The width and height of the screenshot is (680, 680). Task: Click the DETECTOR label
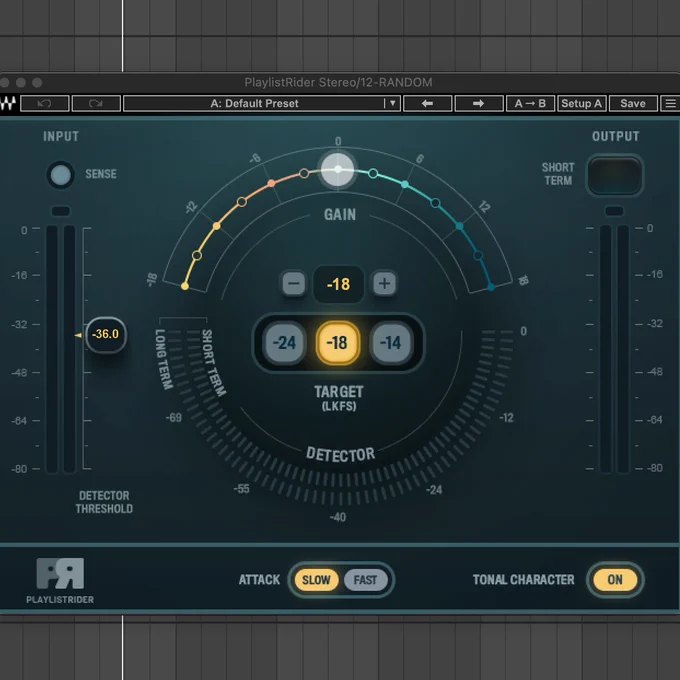click(x=340, y=454)
